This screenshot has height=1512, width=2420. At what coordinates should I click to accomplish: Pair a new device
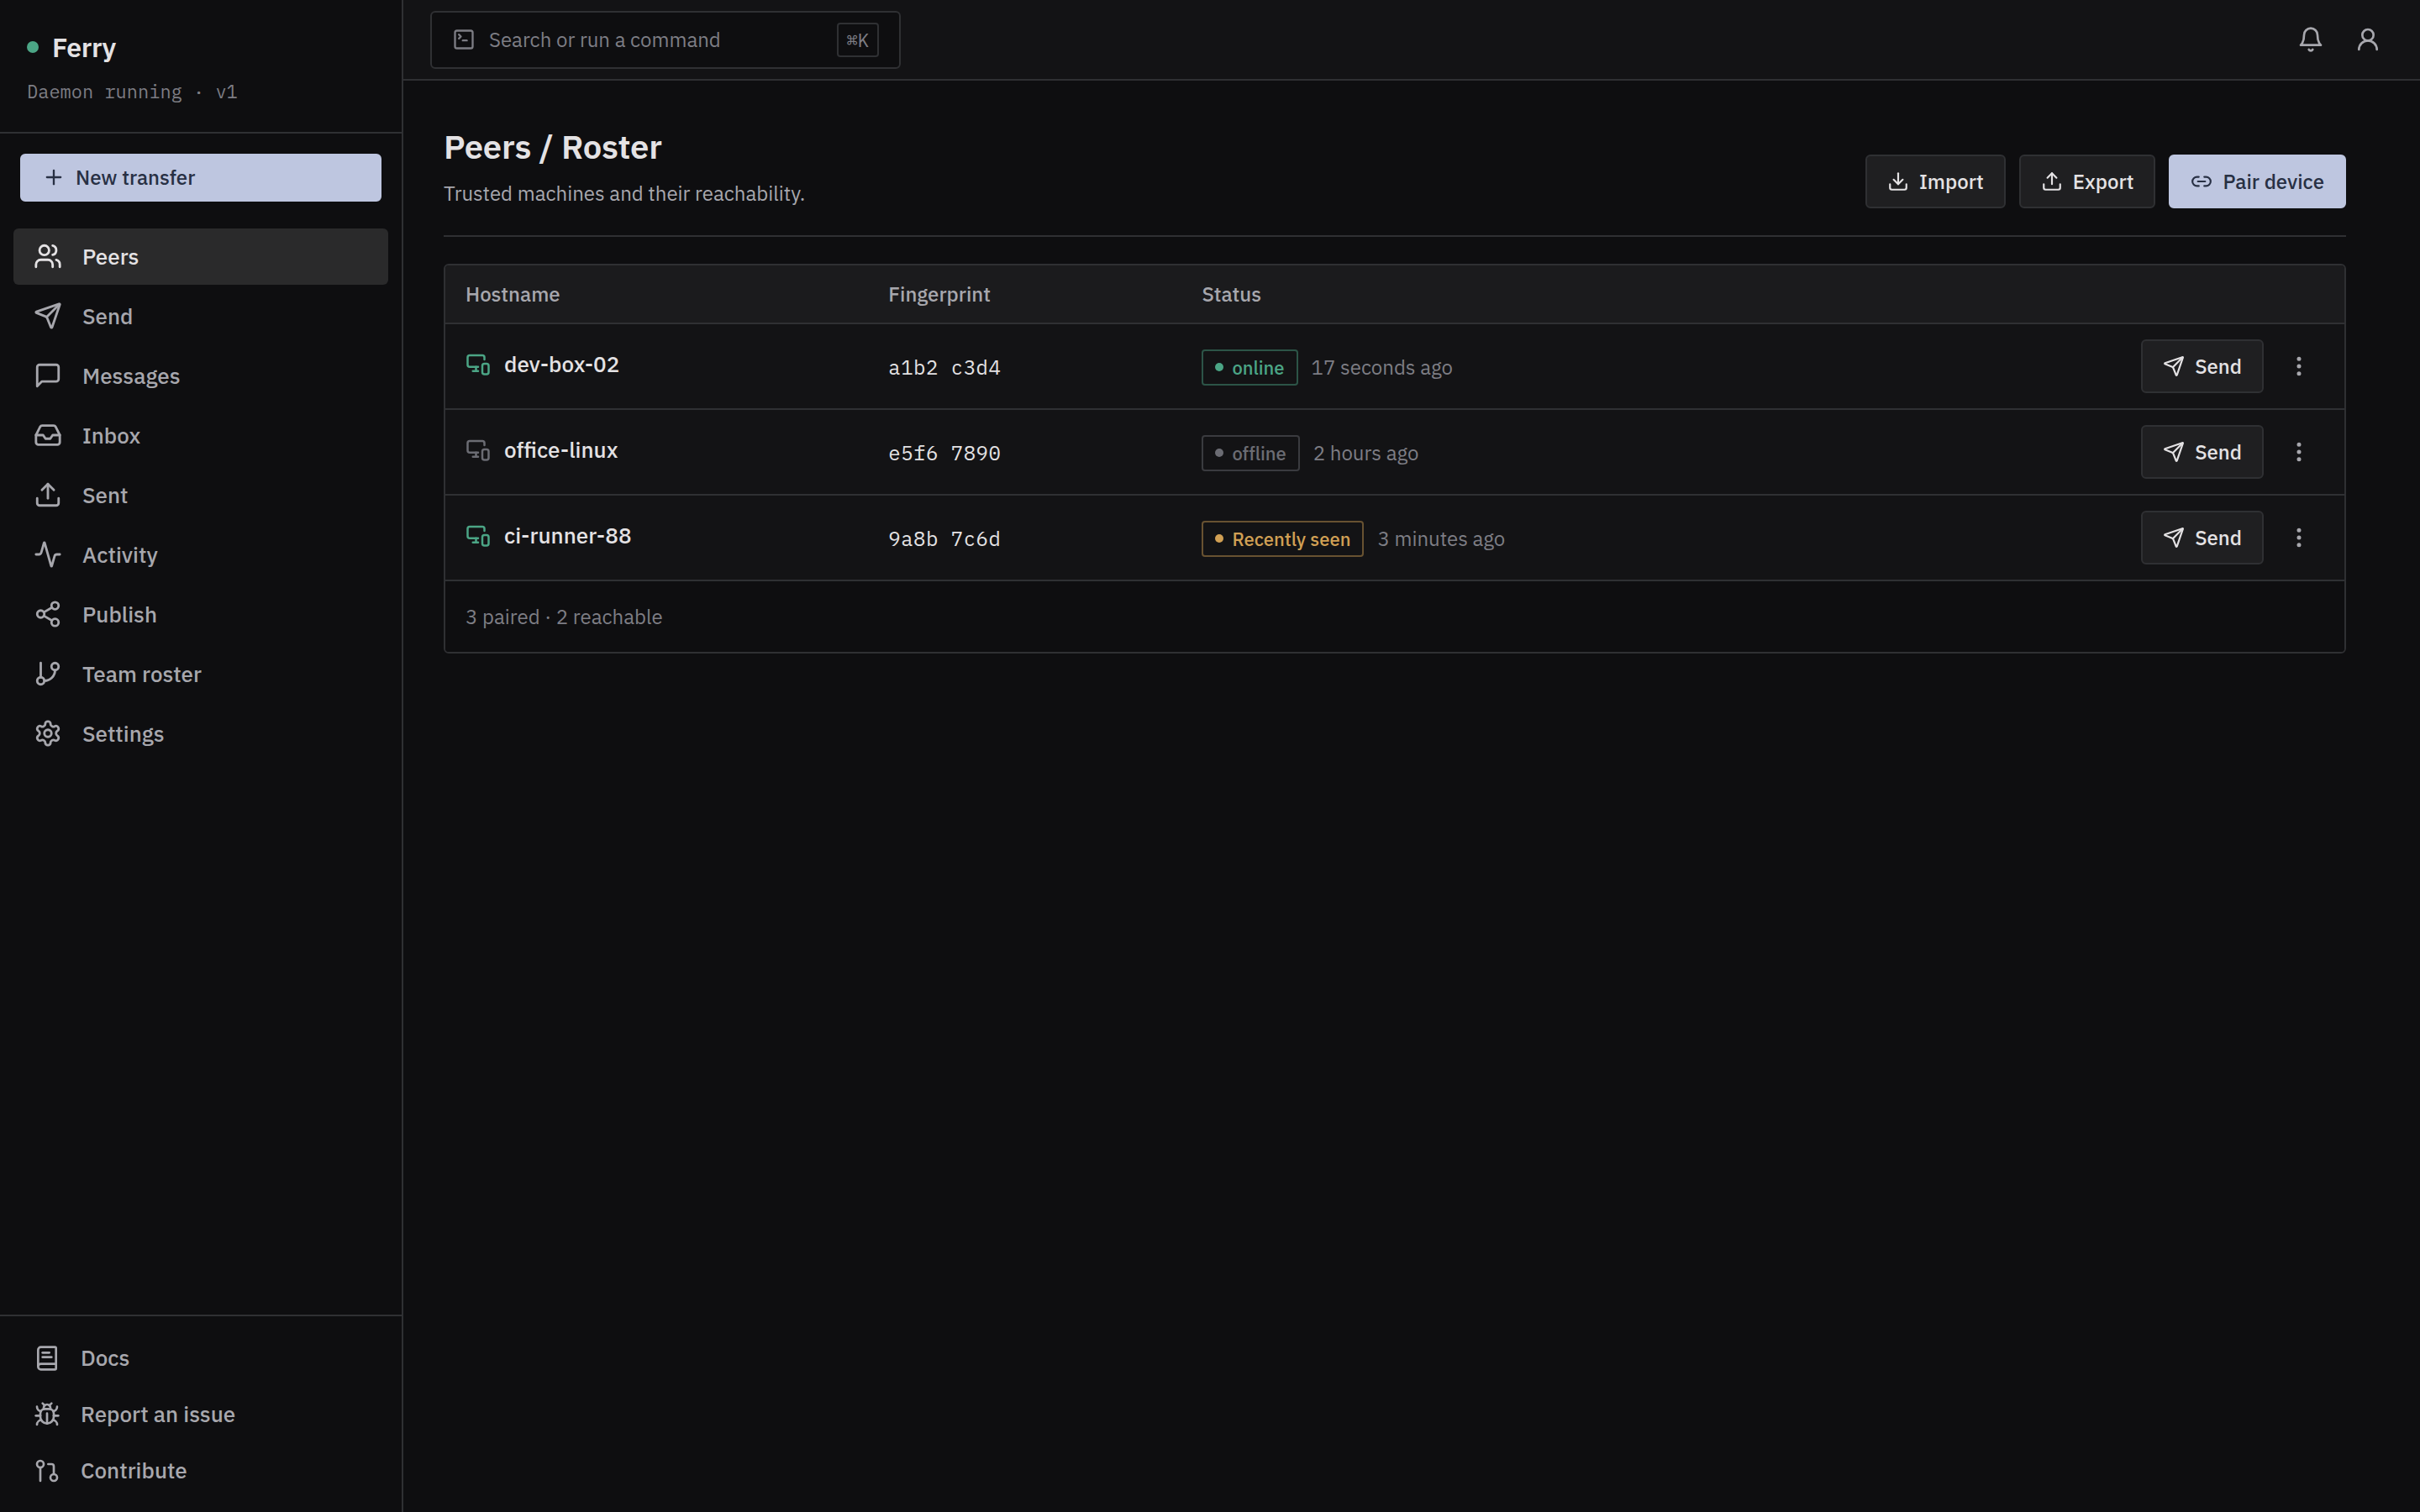[2256, 182]
